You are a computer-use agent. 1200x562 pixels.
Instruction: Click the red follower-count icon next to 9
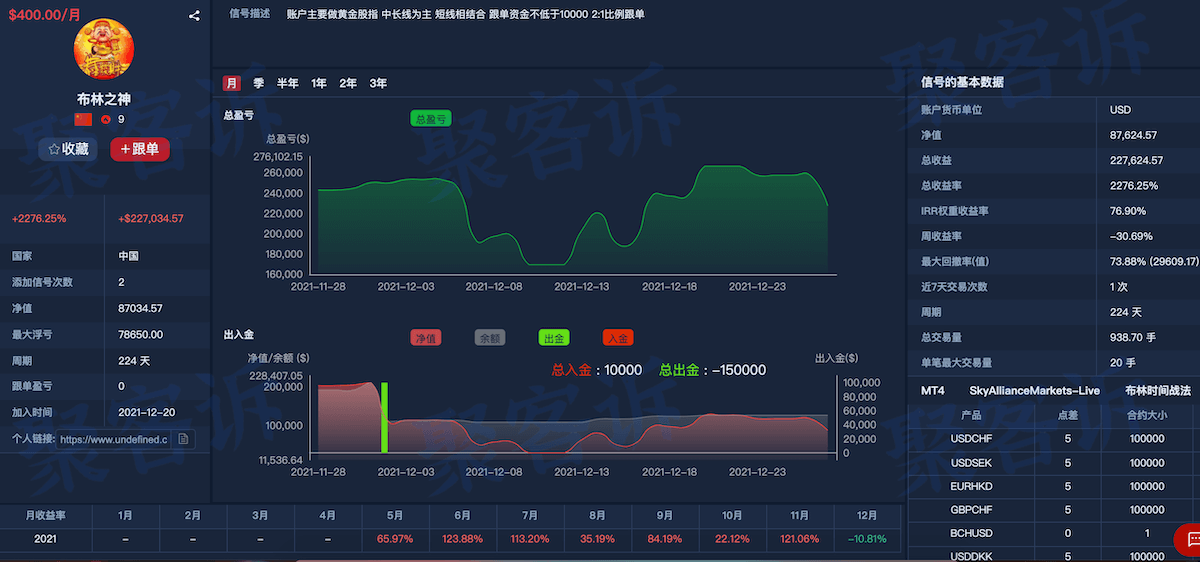[105, 119]
